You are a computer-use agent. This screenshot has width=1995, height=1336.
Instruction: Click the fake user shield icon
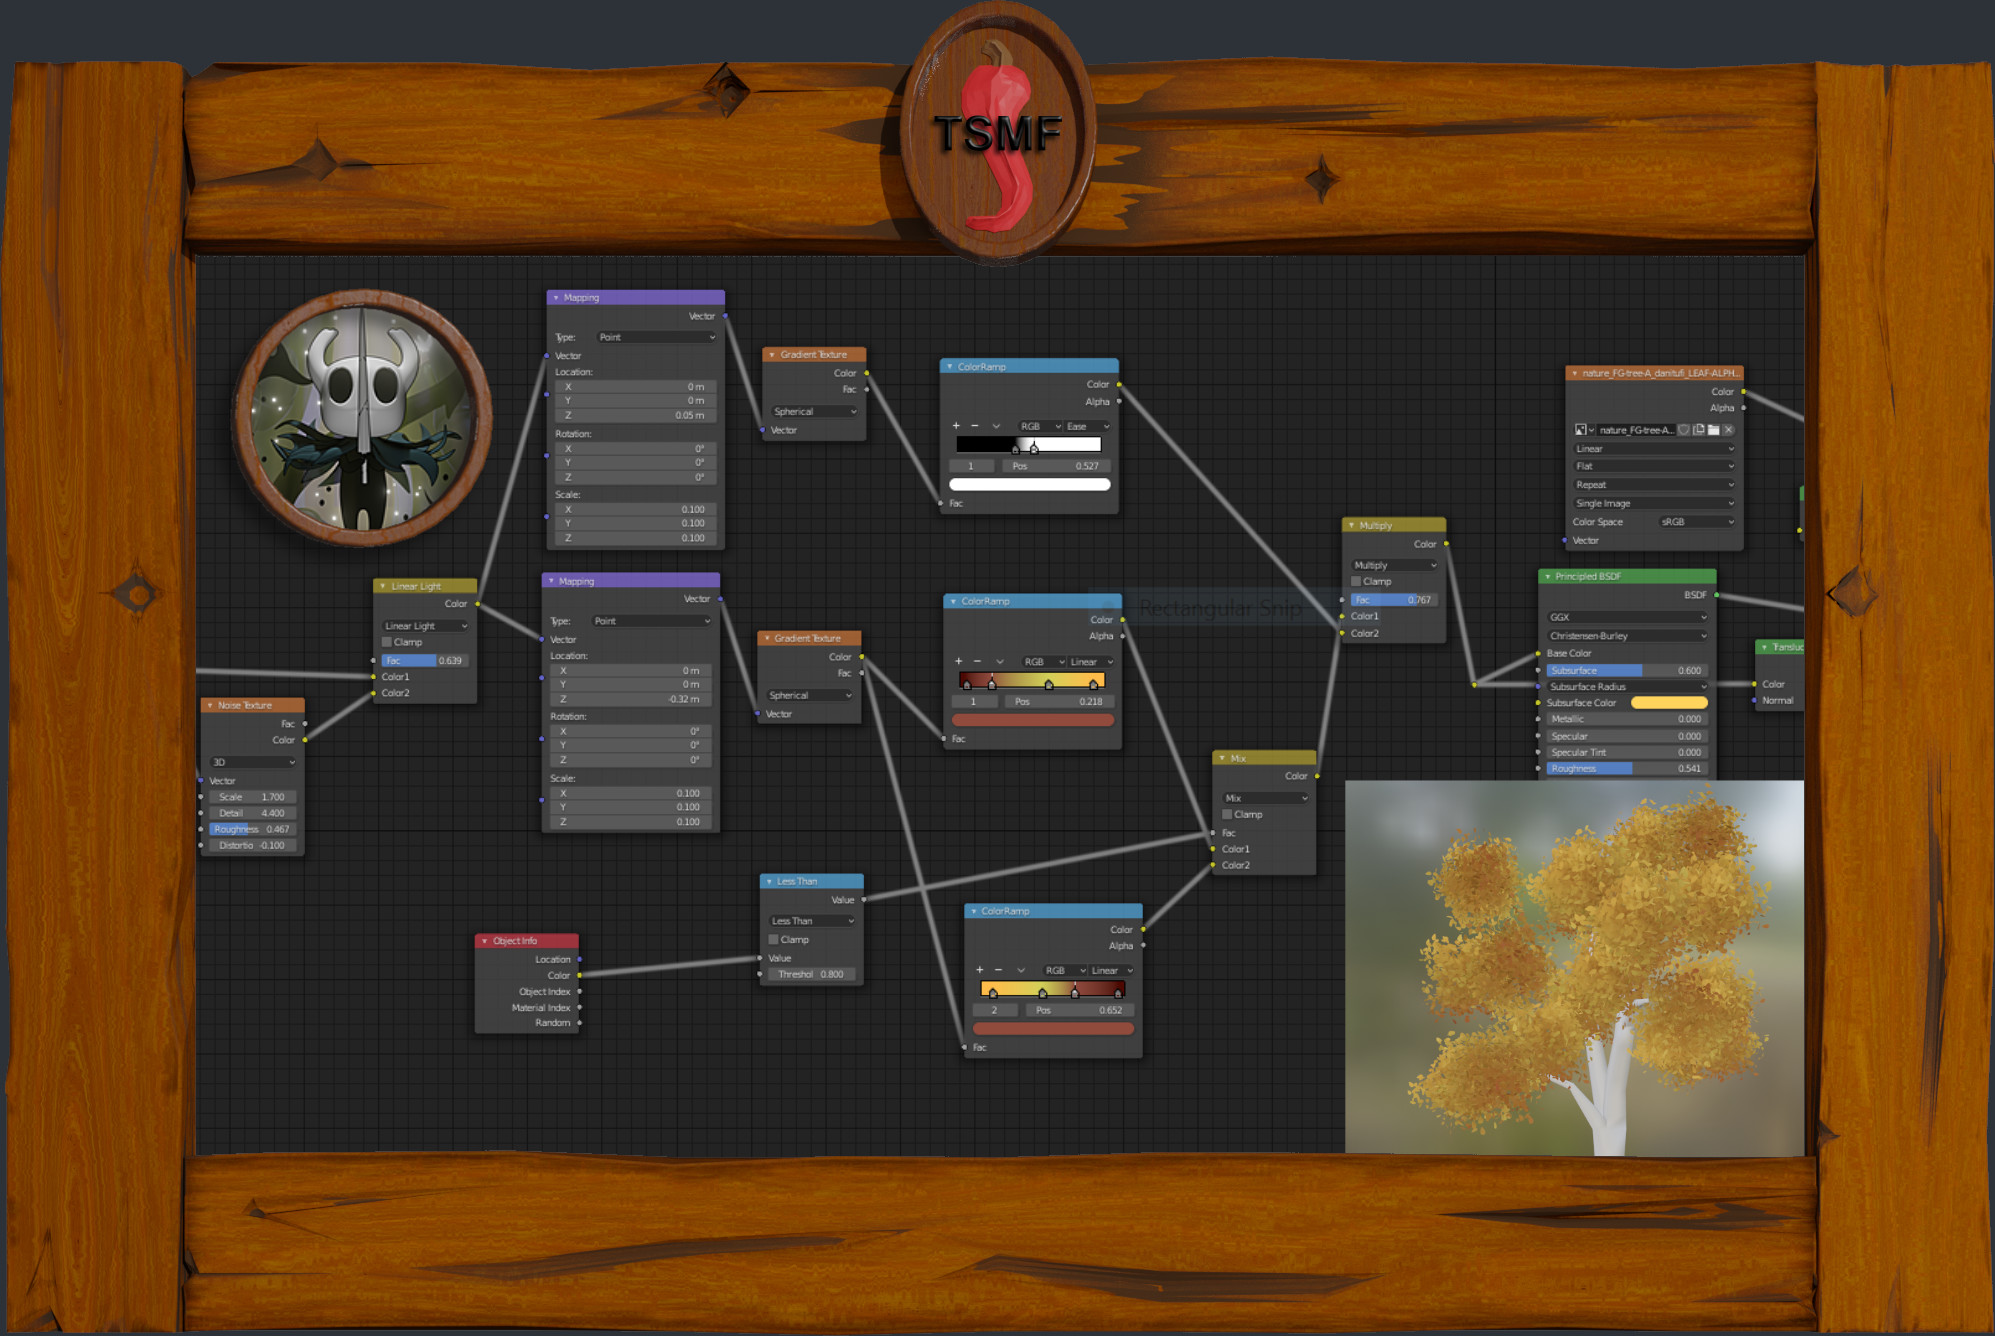click(1684, 430)
